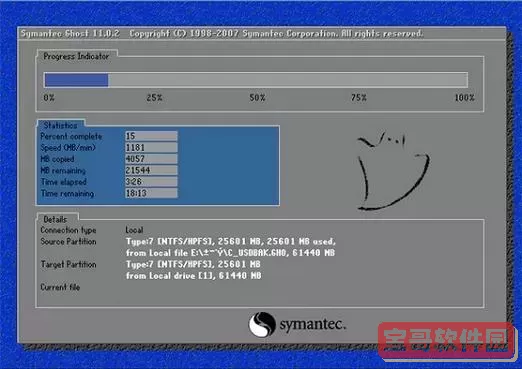
Task: Click the symantec wordmark text
Action: point(312,324)
